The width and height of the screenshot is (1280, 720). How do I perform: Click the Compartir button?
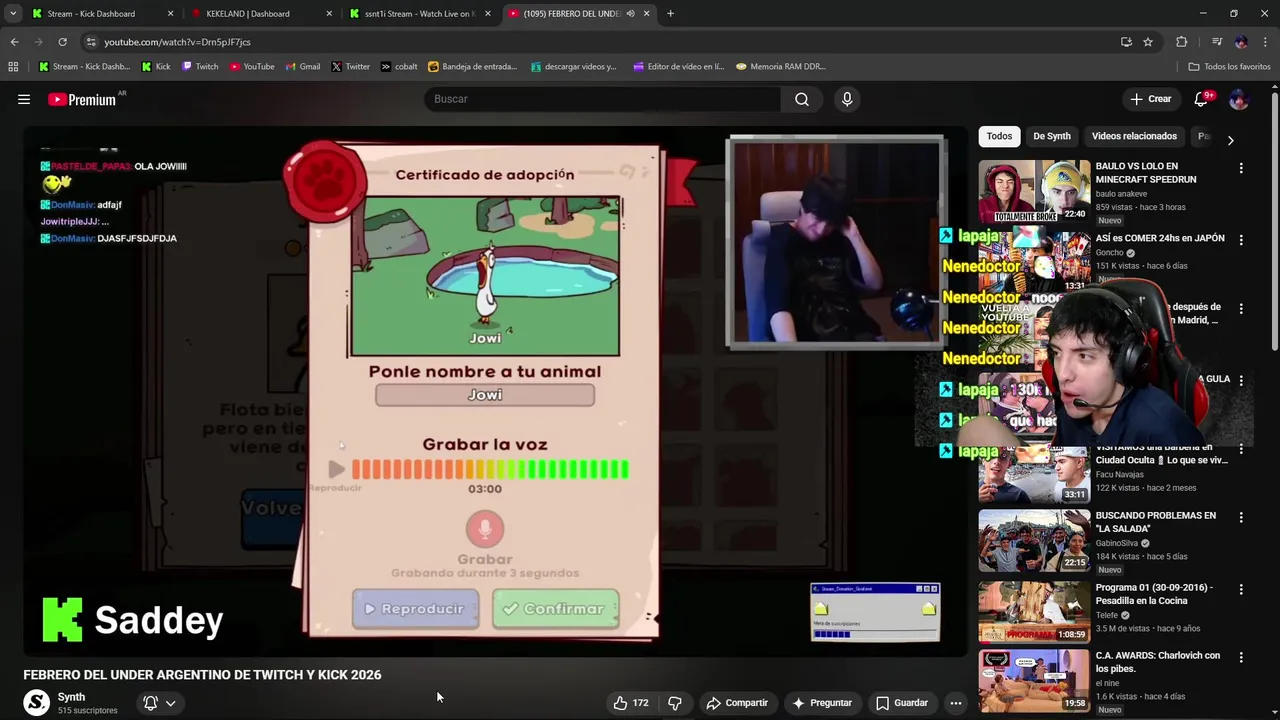[x=737, y=703]
